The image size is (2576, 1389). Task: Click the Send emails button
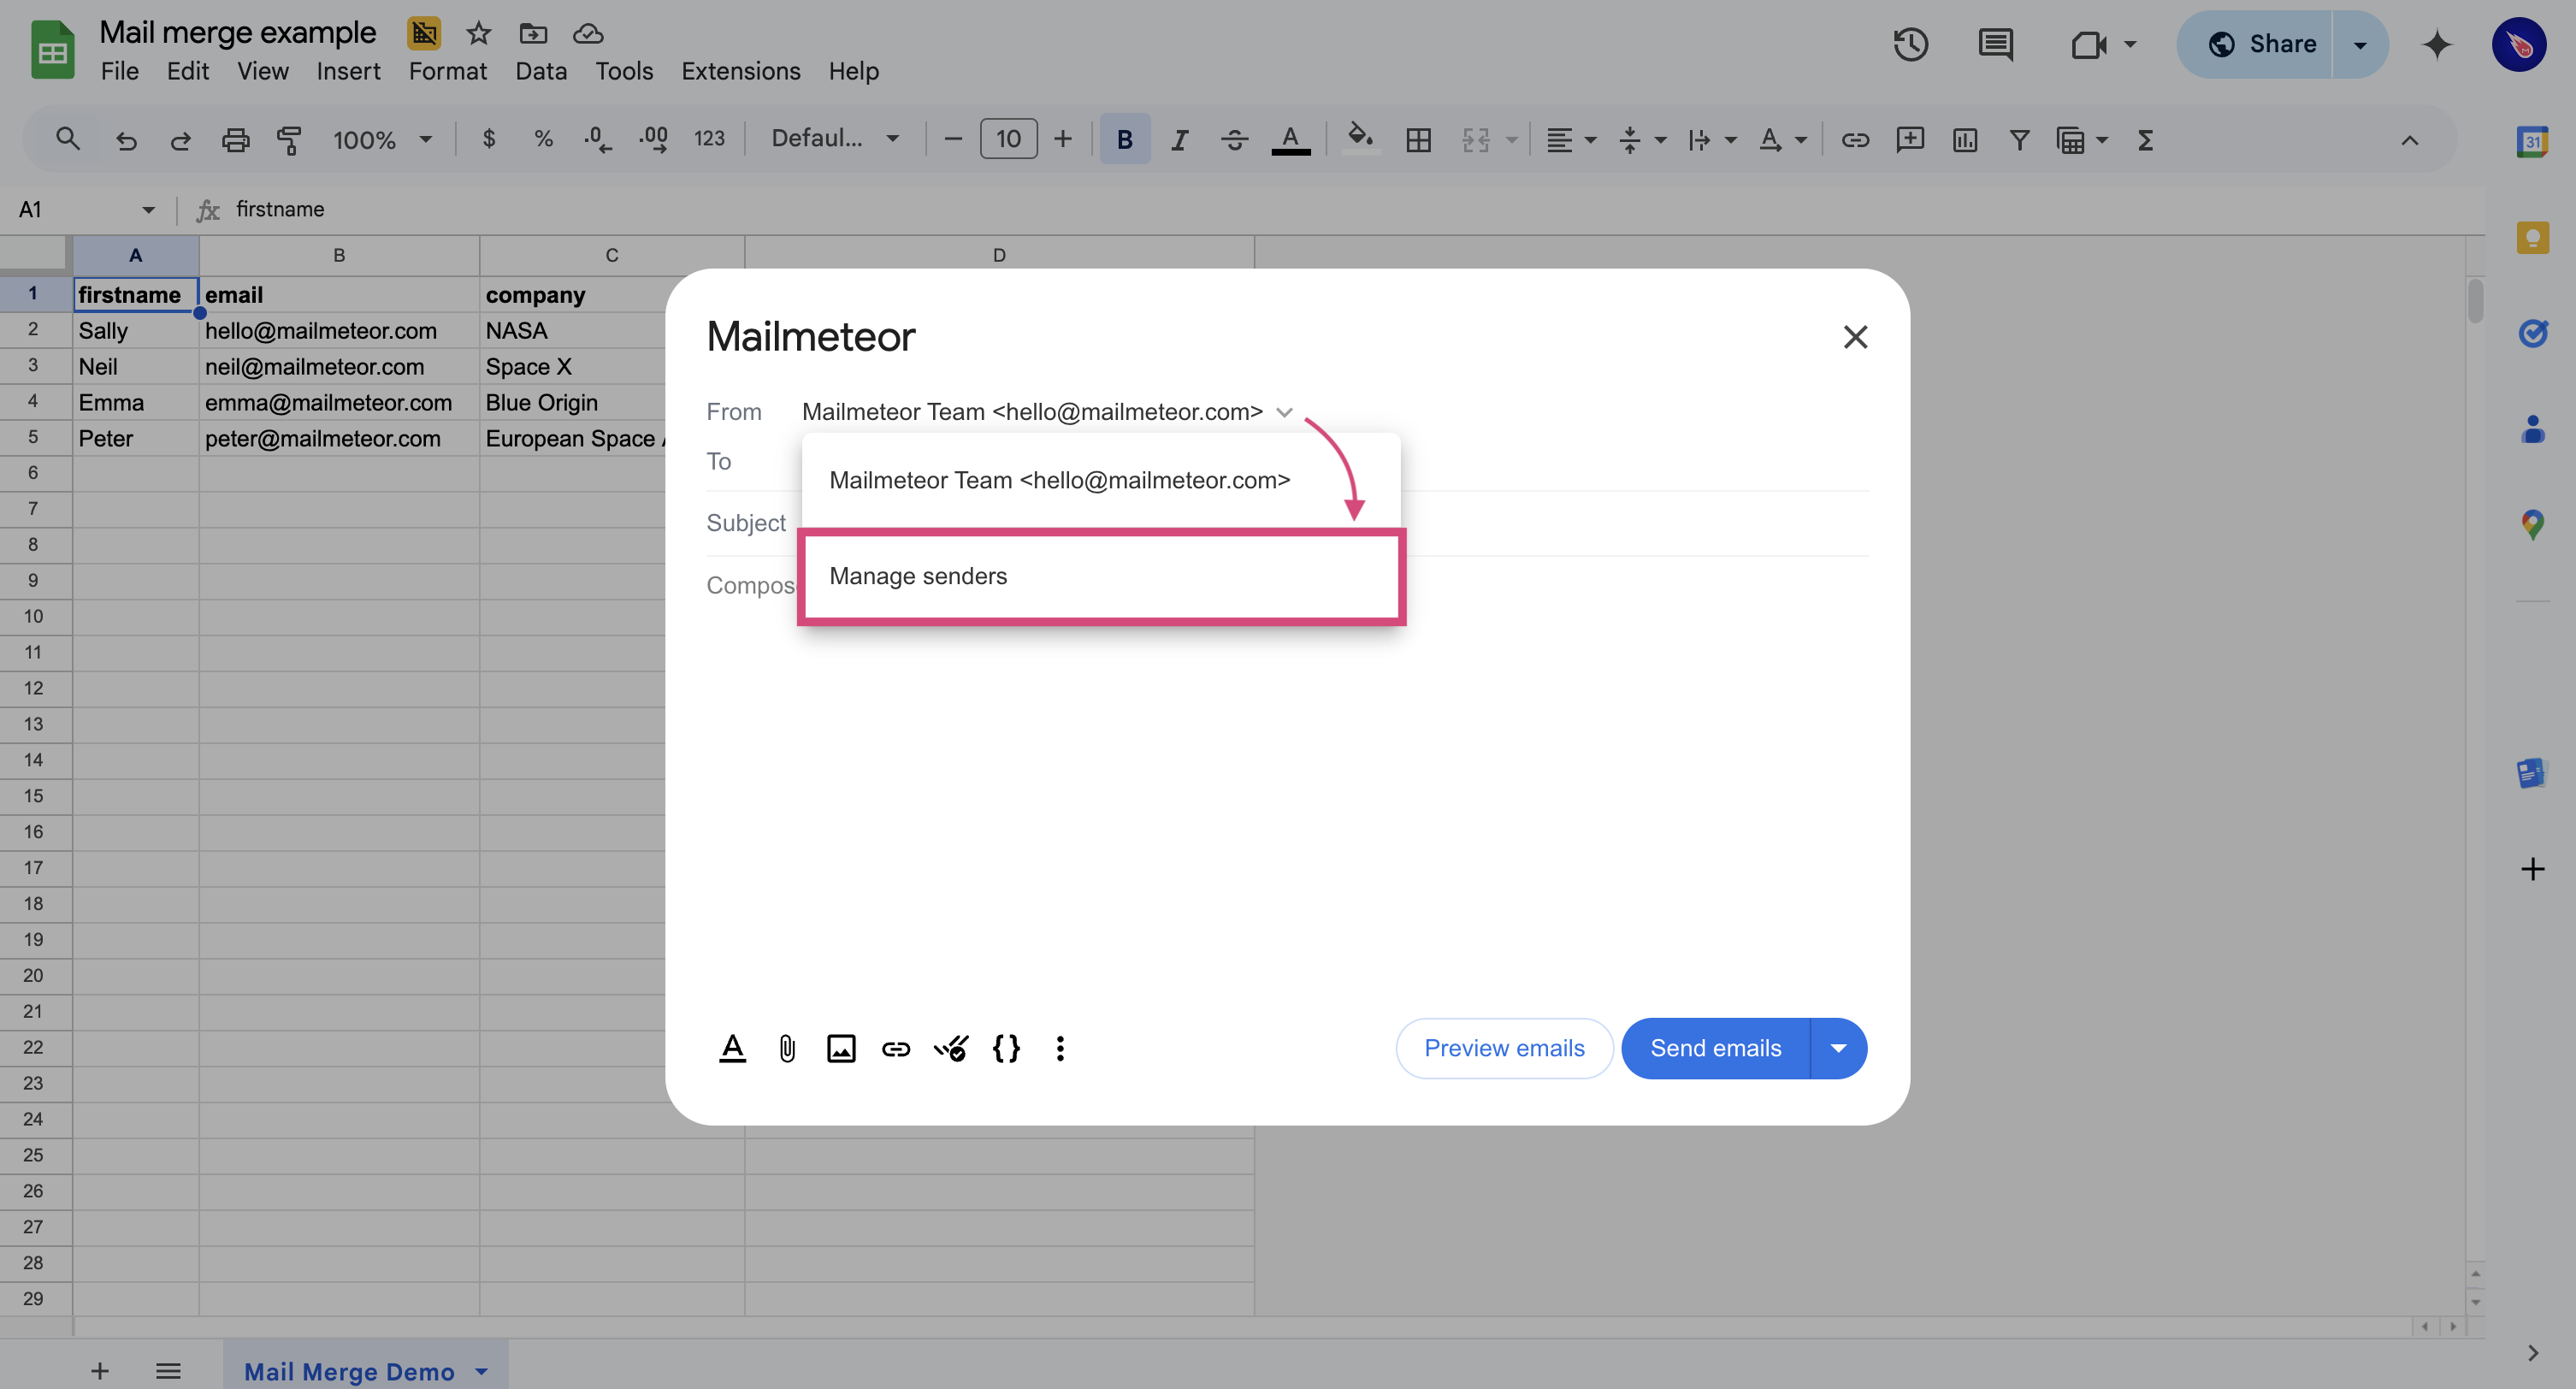[x=1715, y=1048]
